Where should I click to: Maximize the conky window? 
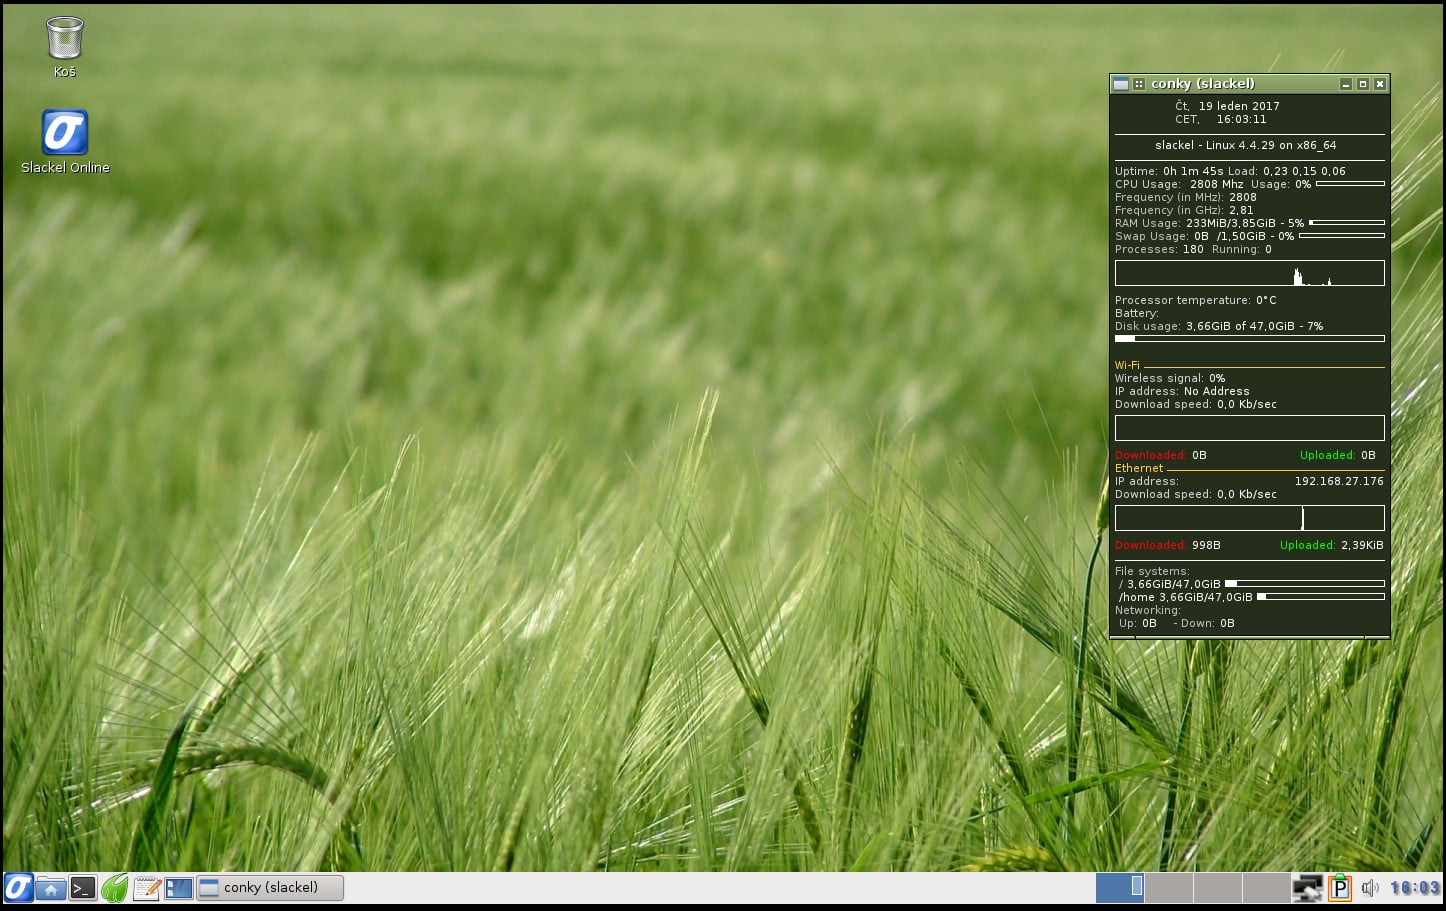coord(1363,84)
